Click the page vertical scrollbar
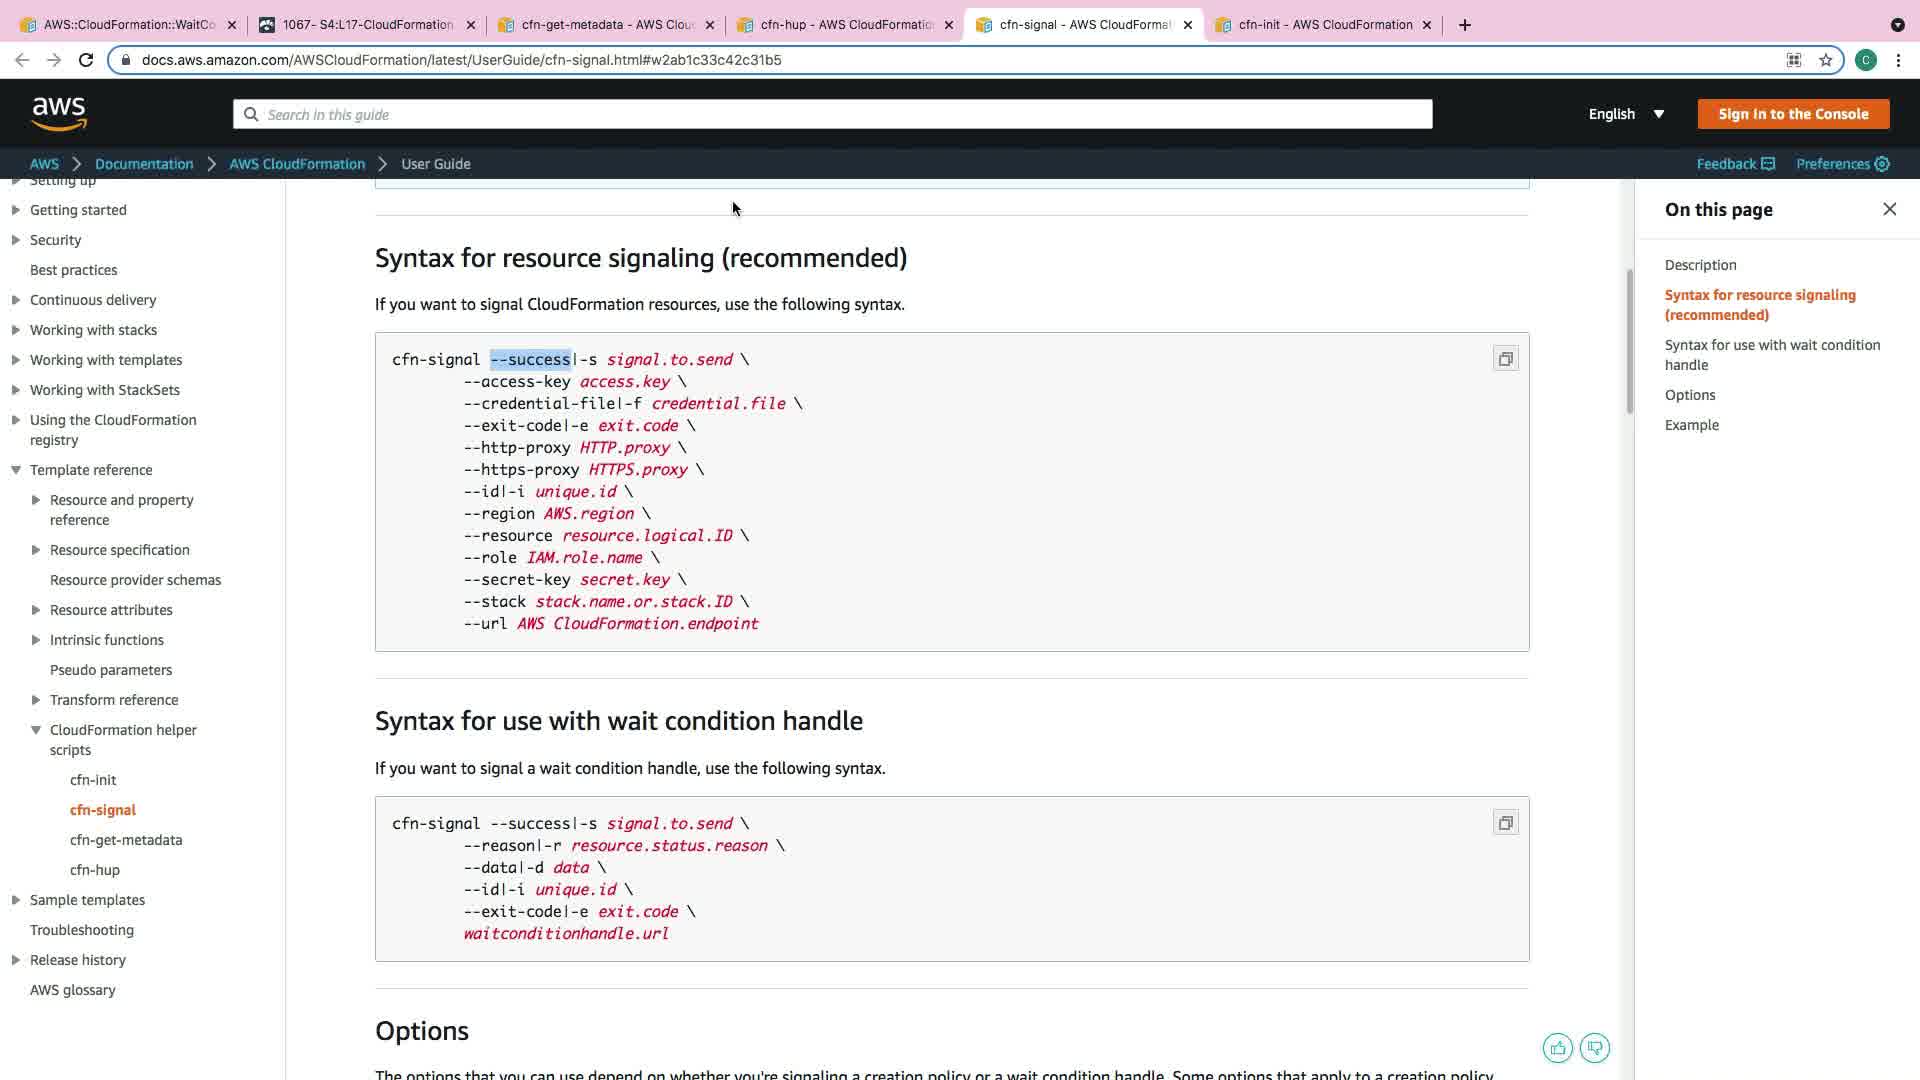The width and height of the screenshot is (1920, 1080). point(1628,340)
